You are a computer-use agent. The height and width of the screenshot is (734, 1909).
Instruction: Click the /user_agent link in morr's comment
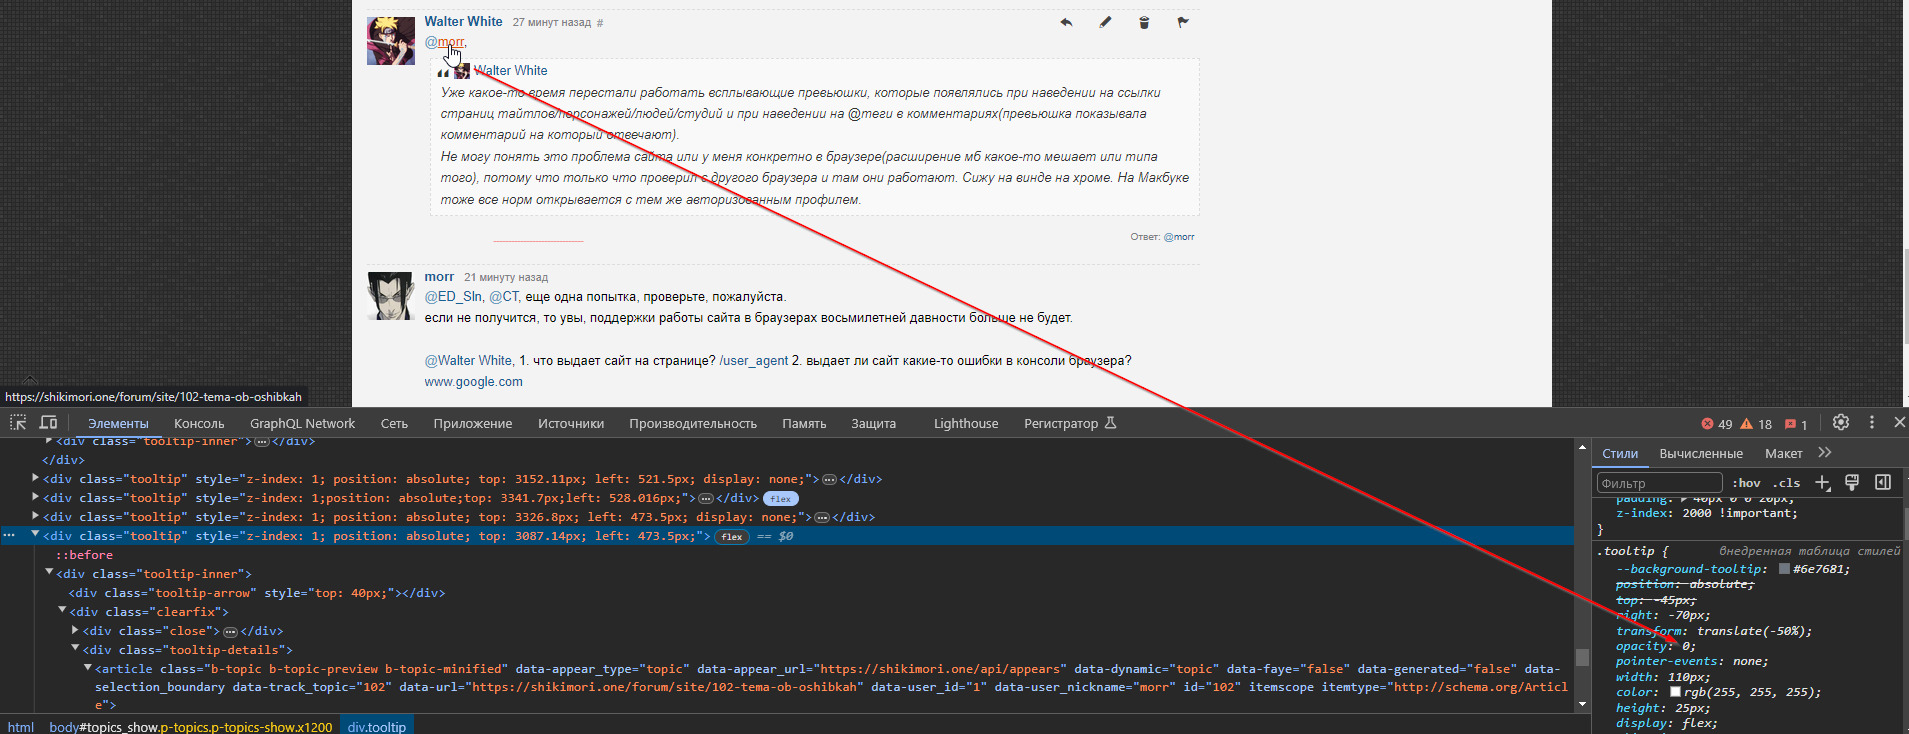(x=753, y=361)
